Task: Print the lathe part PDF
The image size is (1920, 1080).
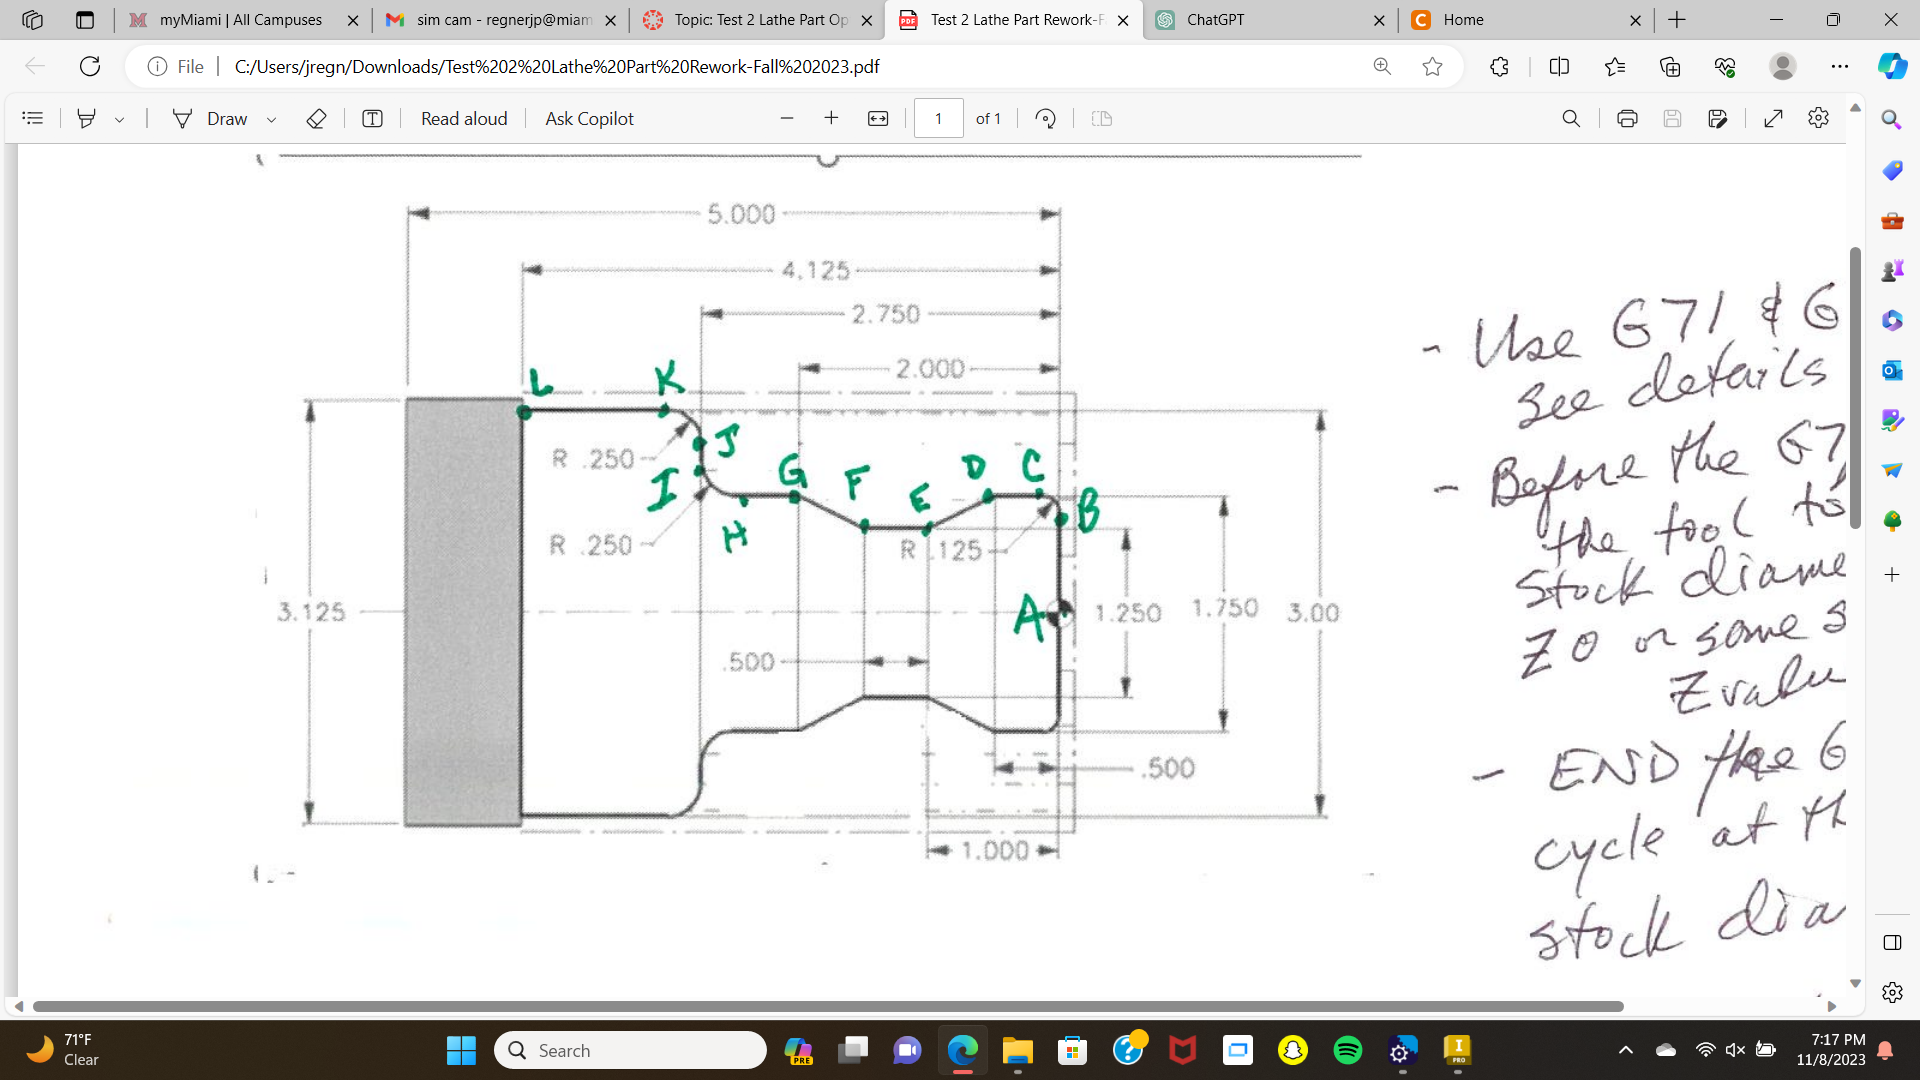Action: point(1627,118)
